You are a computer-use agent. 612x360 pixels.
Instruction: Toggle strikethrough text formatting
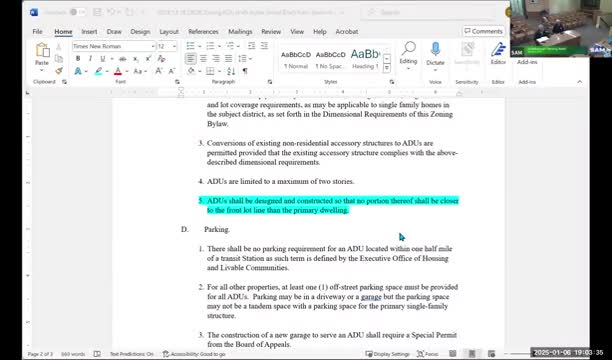(123, 59)
